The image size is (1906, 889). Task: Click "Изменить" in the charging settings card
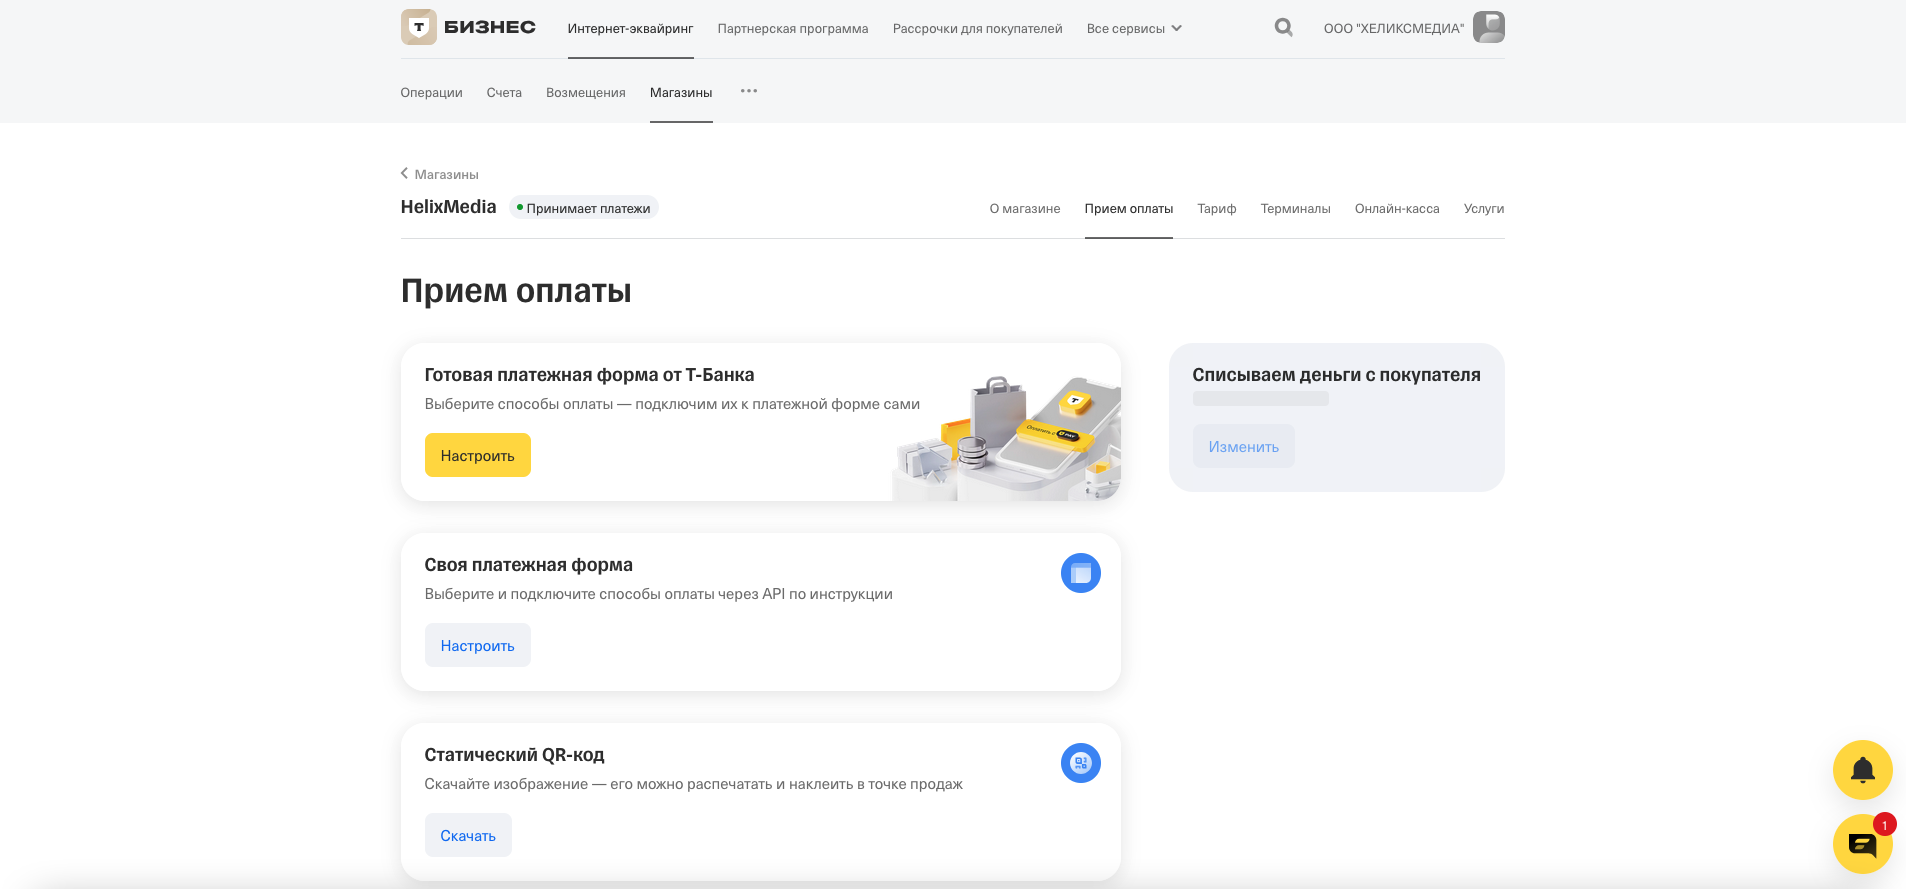(1243, 447)
